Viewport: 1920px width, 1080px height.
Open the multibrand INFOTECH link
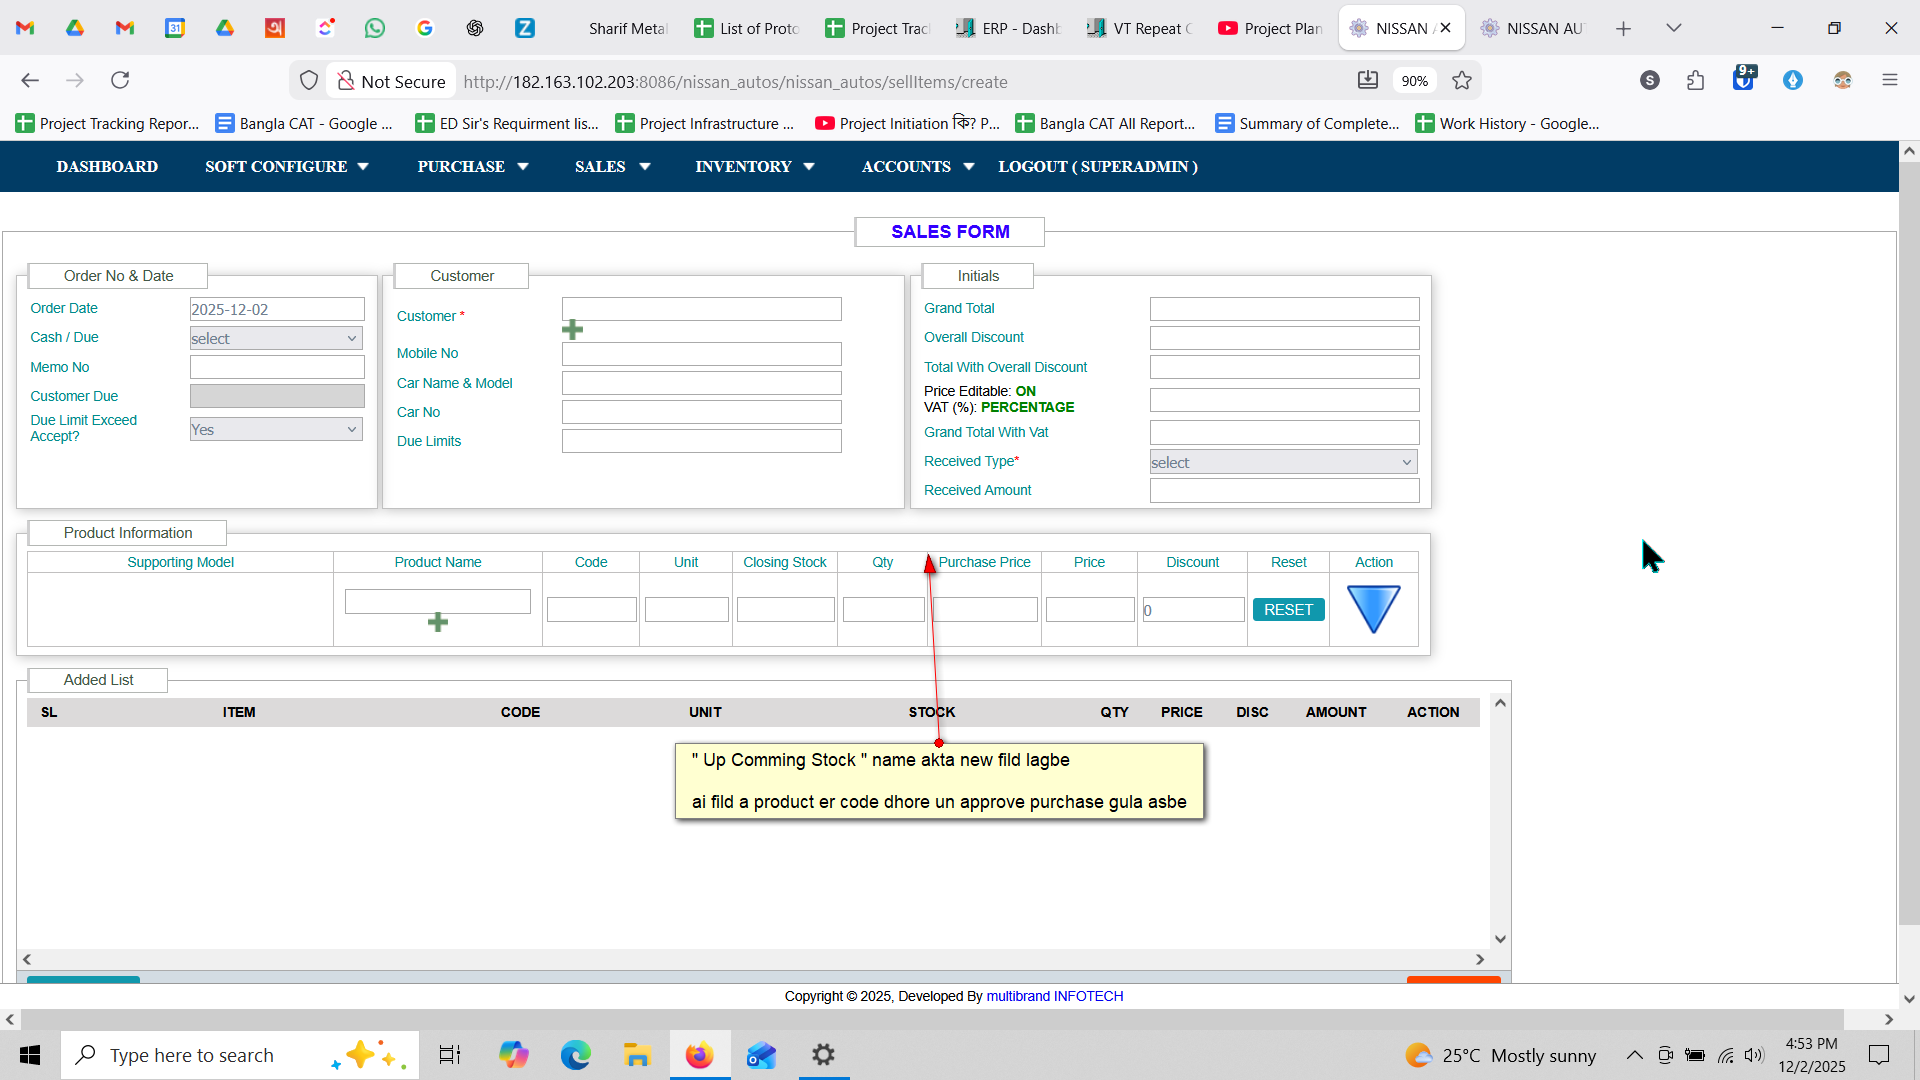click(x=1054, y=996)
